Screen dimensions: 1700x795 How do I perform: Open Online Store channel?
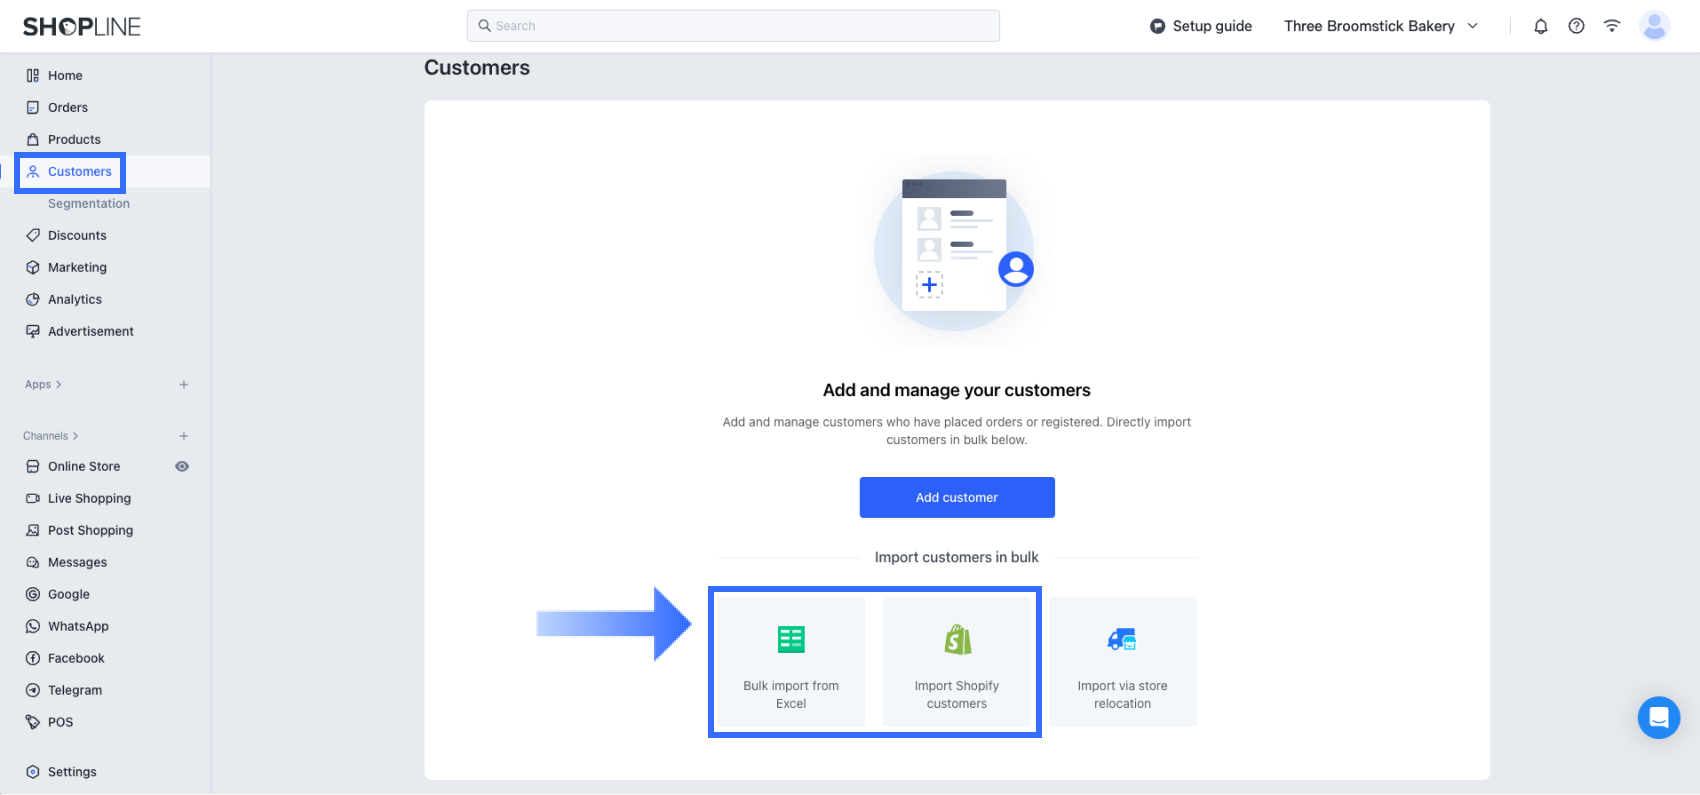(x=84, y=466)
